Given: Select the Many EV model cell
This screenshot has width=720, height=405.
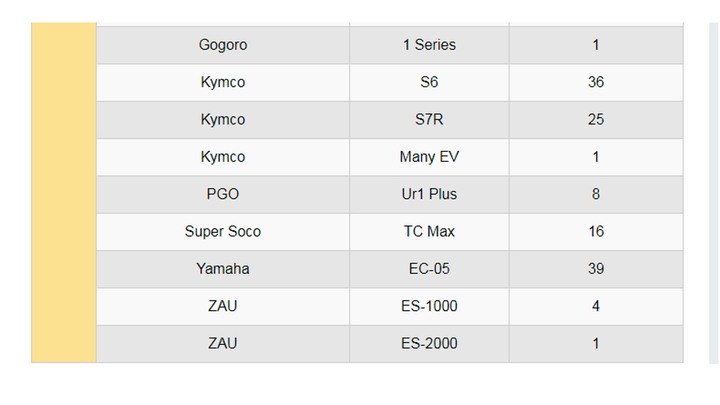Looking at the screenshot, I should (429, 157).
